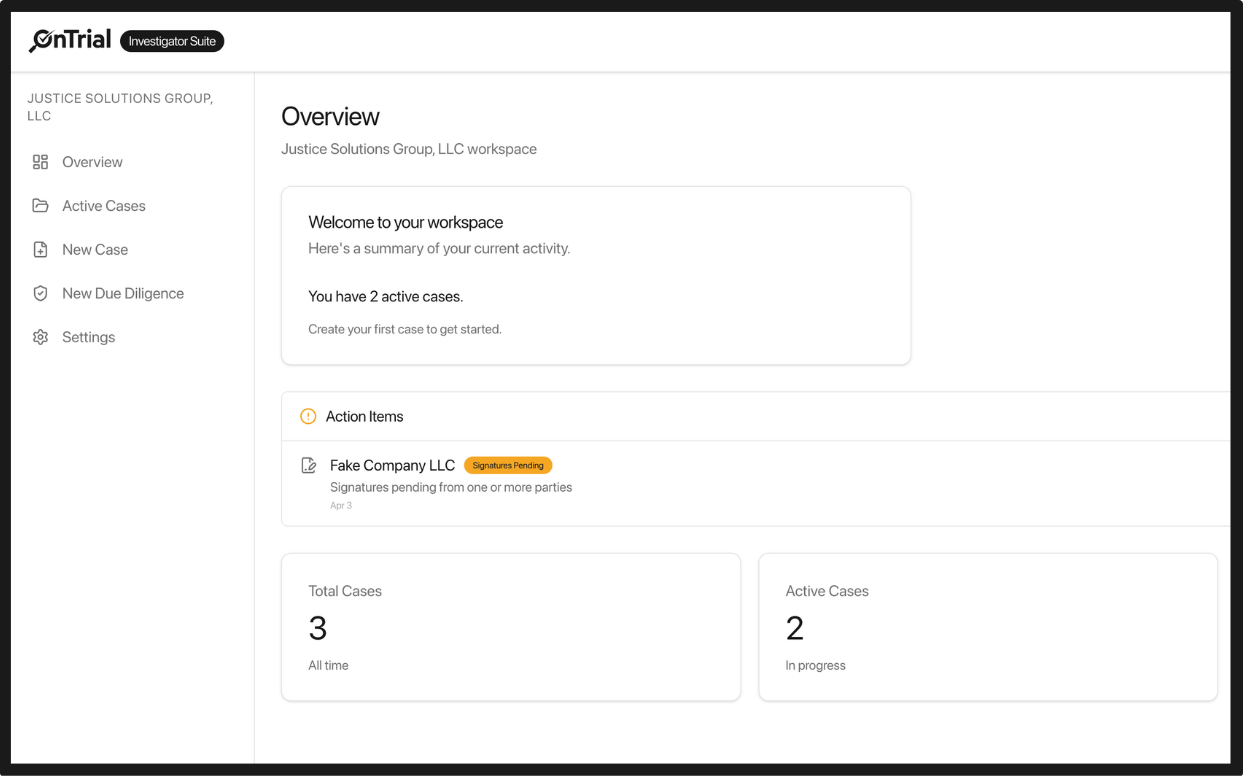Click the Apr 3 date text
The height and width of the screenshot is (777, 1243).
[341, 506]
